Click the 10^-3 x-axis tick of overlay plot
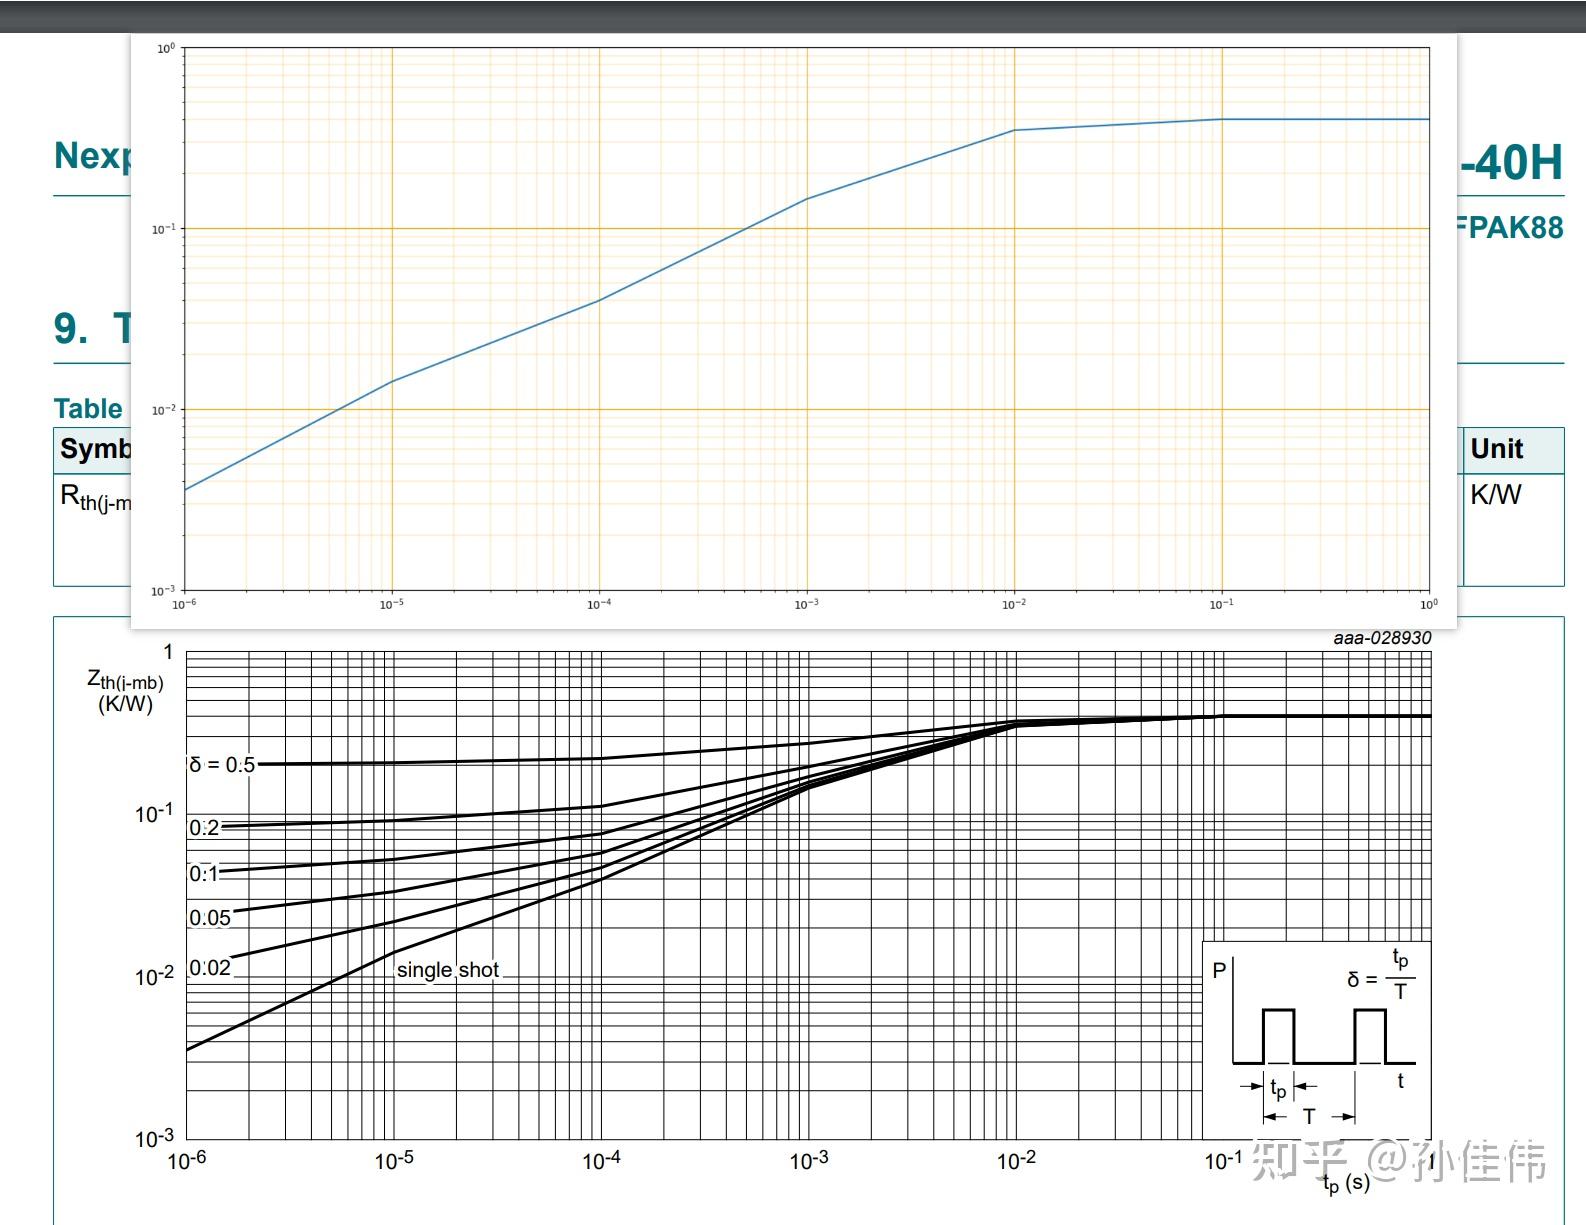The width and height of the screenshot is (1586, 1225). (x=806, y=604)
